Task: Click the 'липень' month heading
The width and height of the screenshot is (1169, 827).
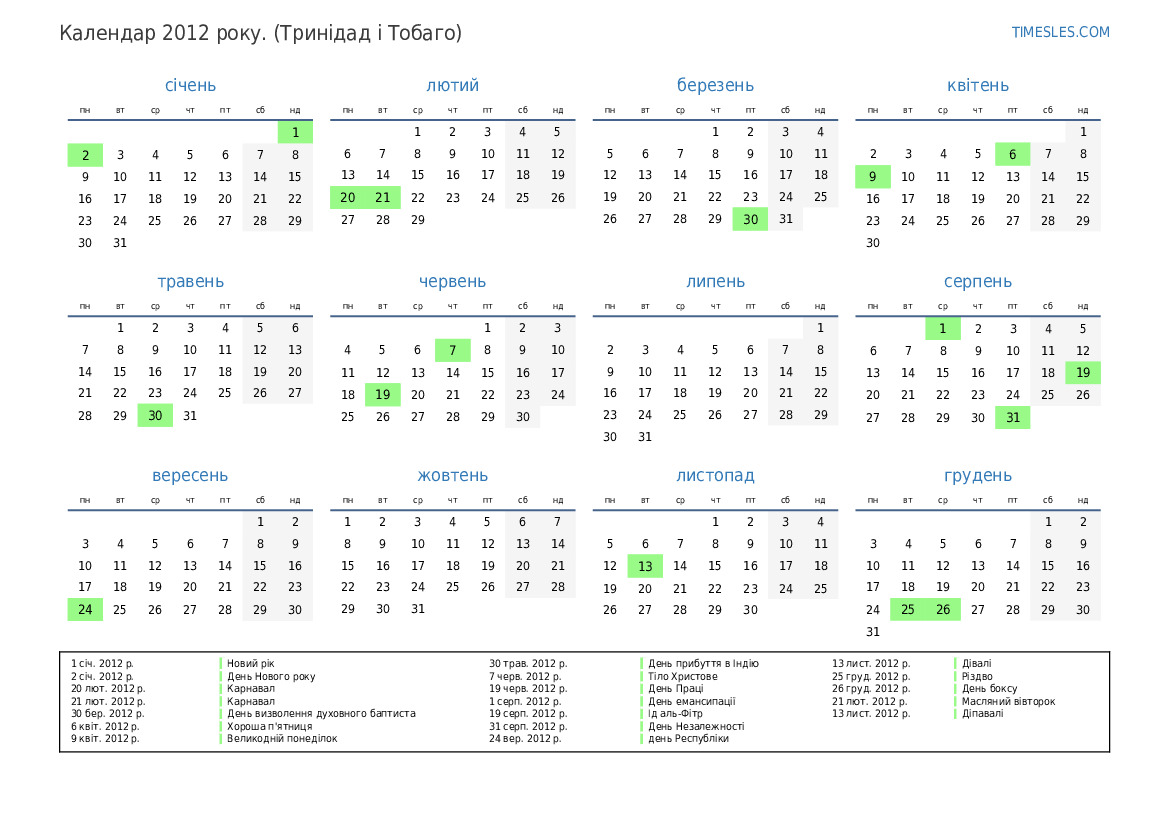Action: coord(715,282)
